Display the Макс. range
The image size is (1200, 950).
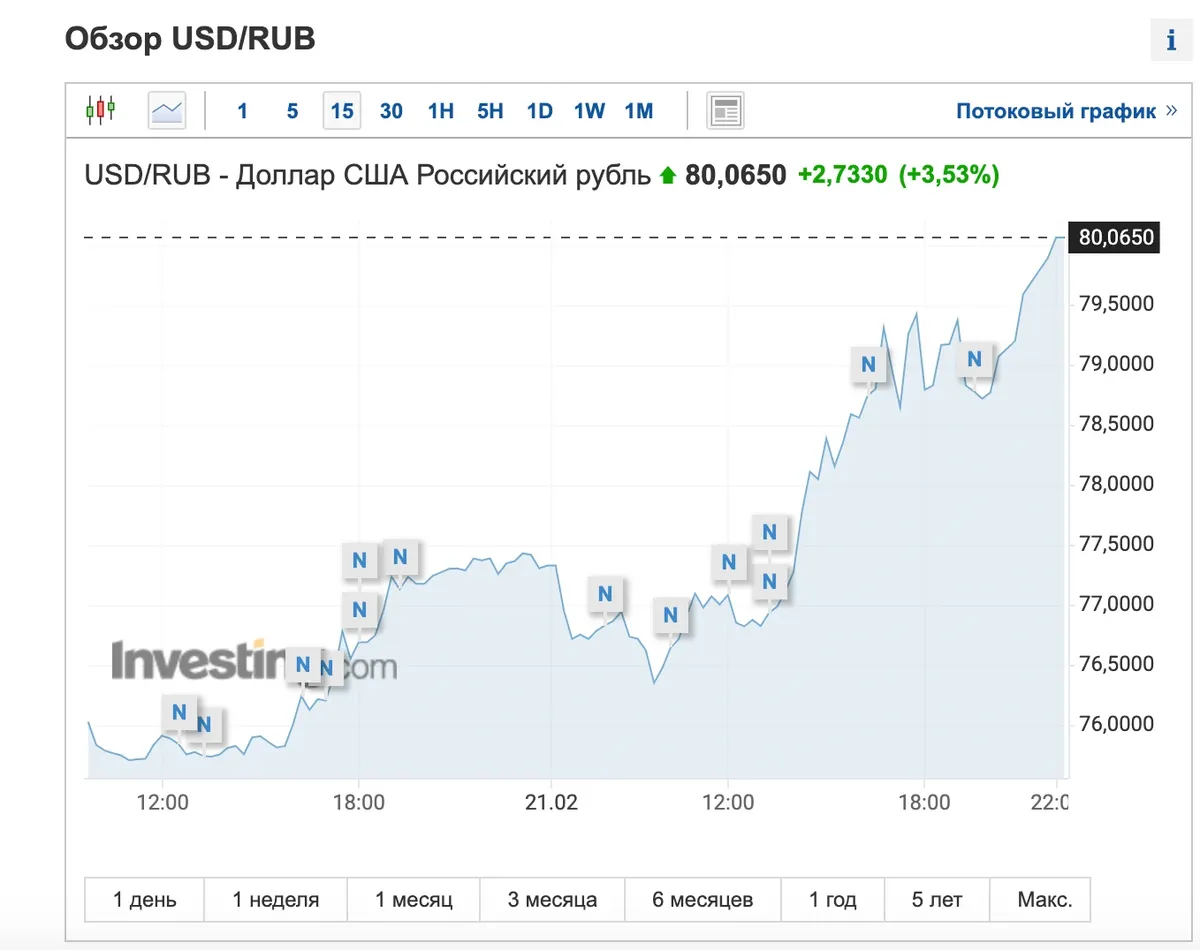1045,899
